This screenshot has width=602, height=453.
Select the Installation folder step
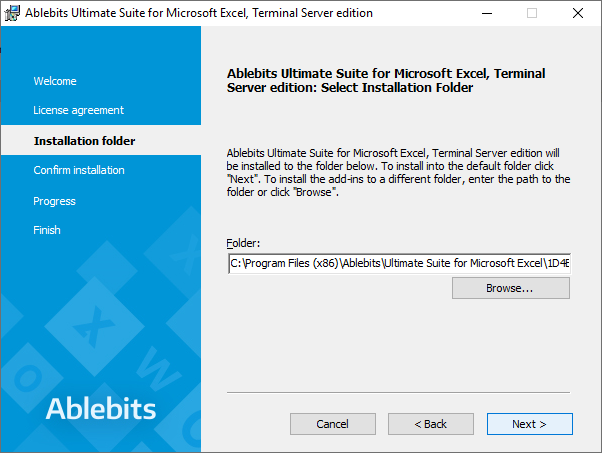pos(84,141)
